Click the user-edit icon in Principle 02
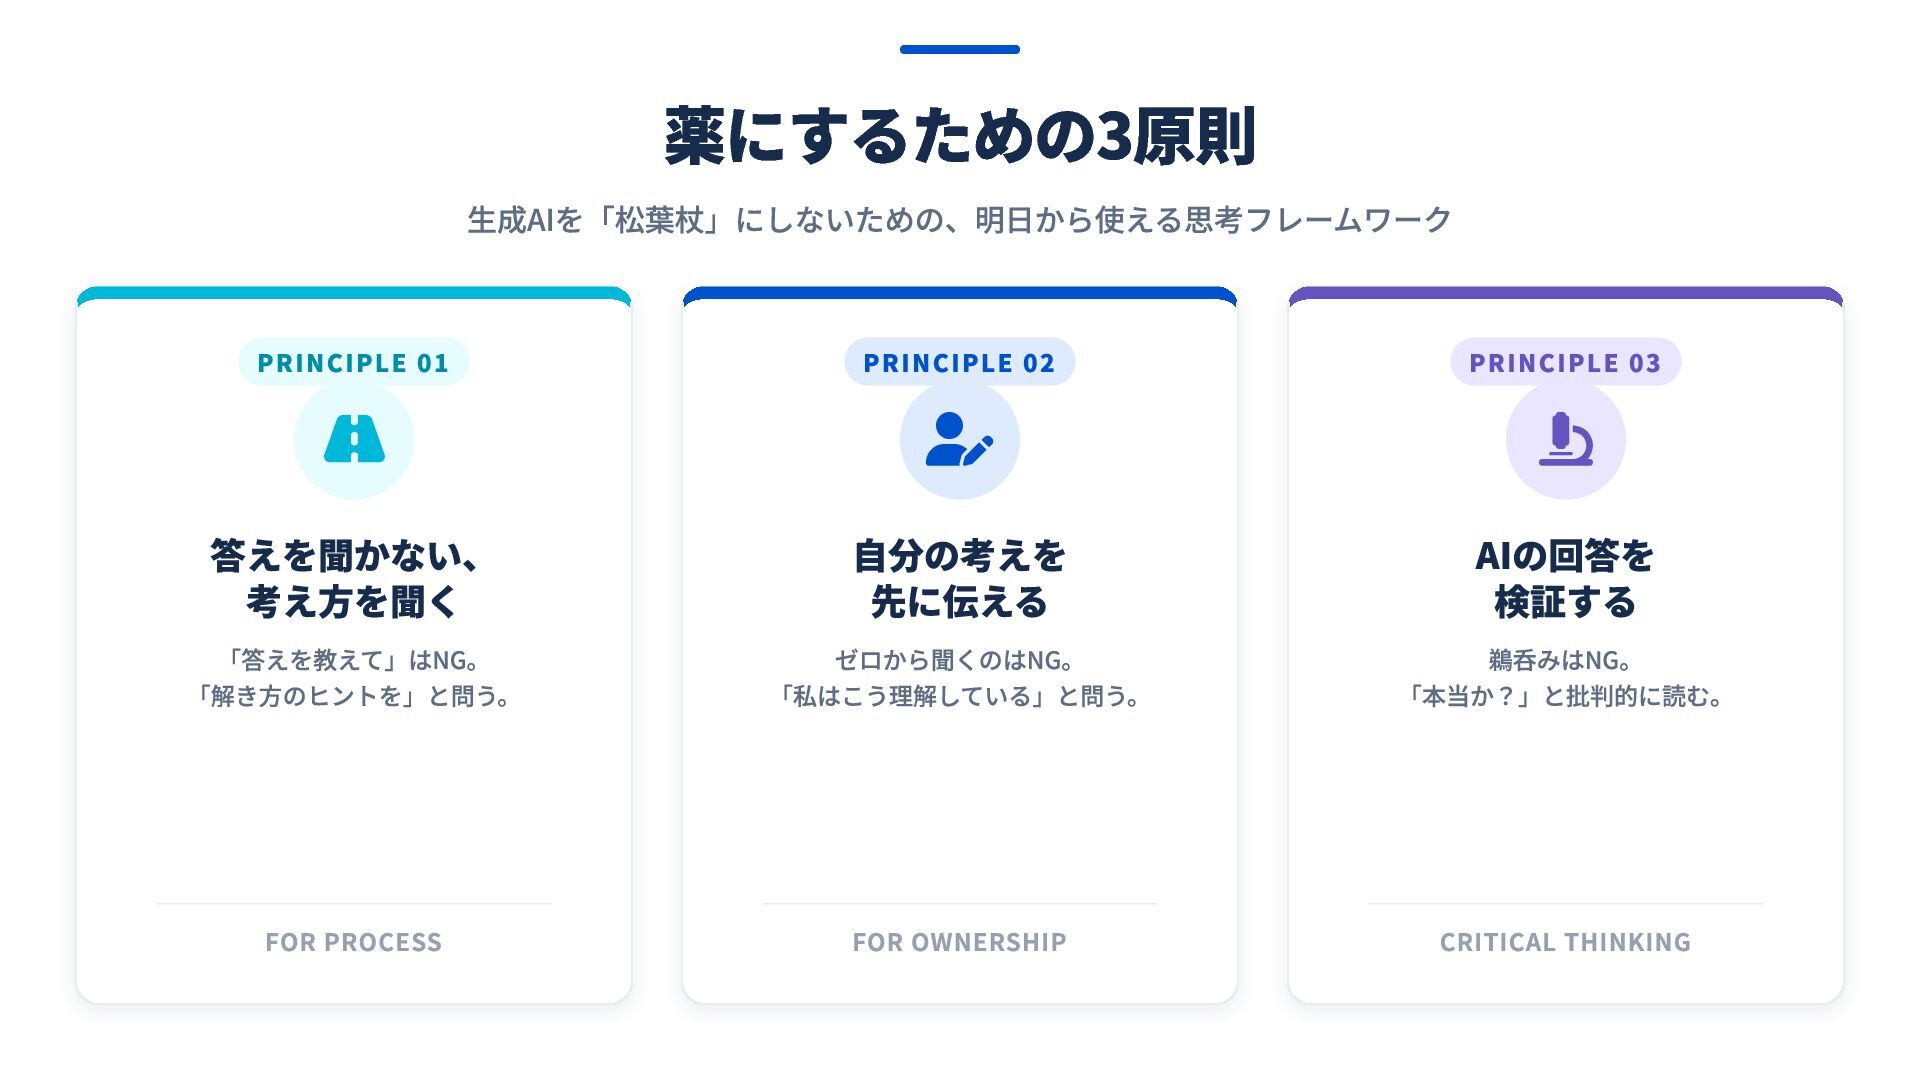 [x=959, y=439]
